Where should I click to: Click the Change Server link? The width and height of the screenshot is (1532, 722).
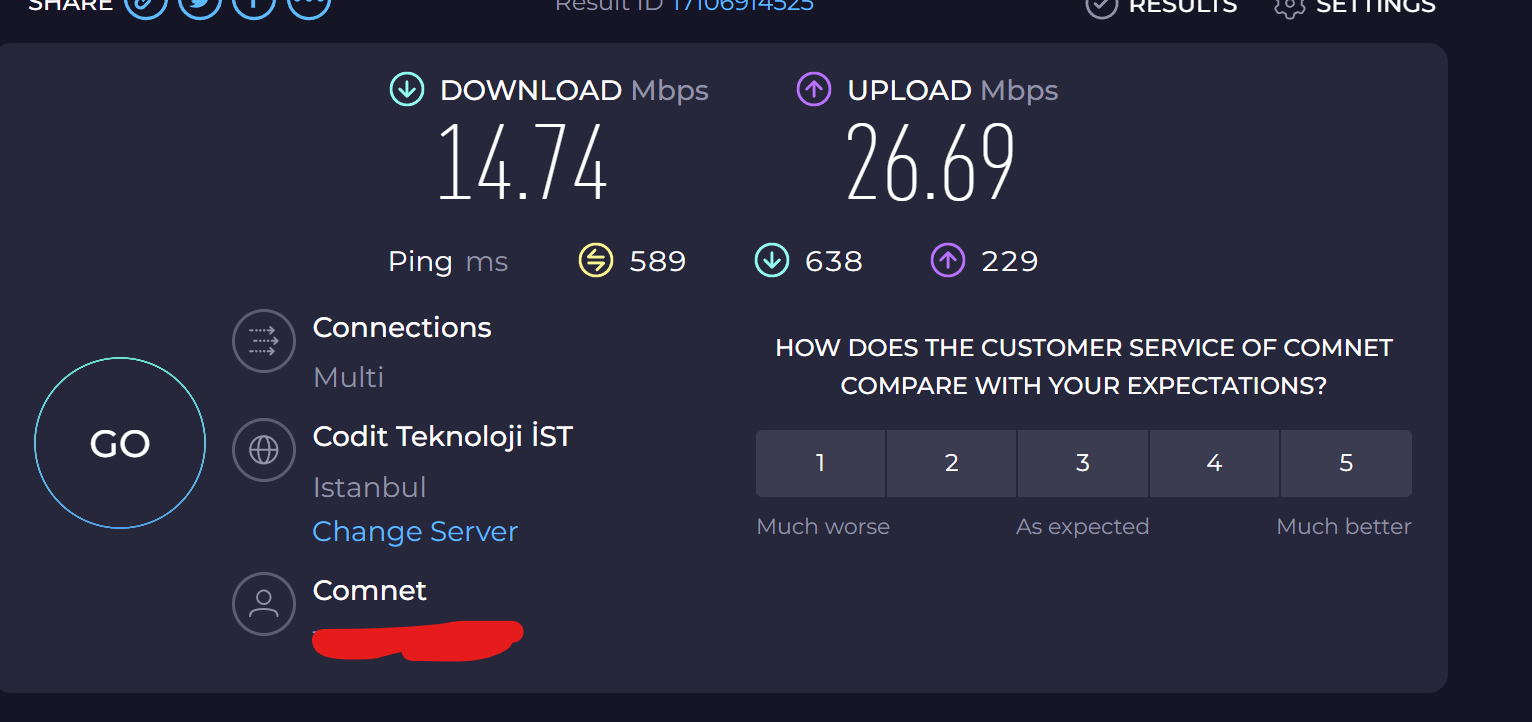point(415,531)
